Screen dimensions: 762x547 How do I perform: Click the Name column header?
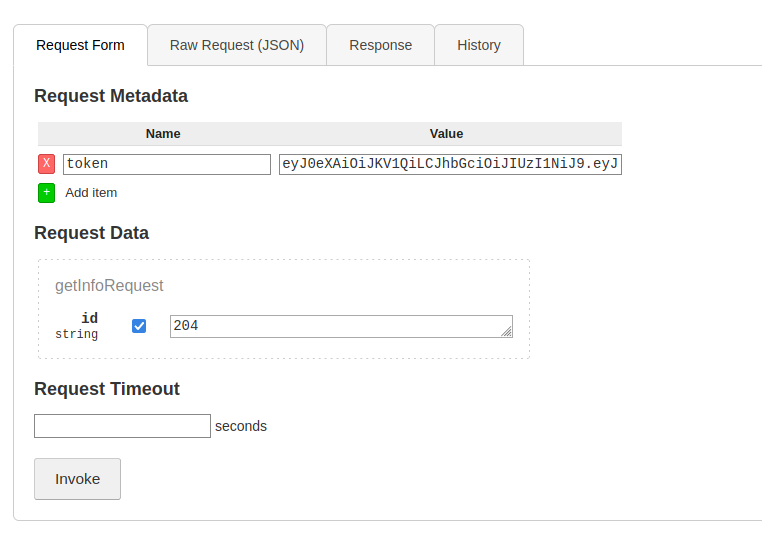163,134
